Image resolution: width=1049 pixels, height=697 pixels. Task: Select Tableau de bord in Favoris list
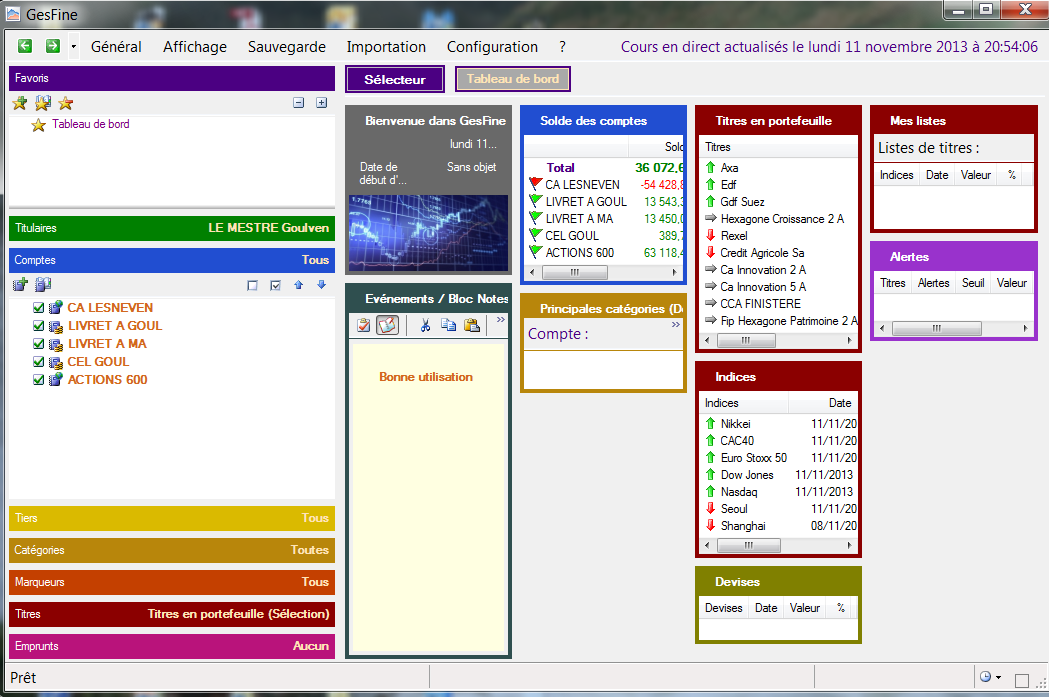(90, 124)
